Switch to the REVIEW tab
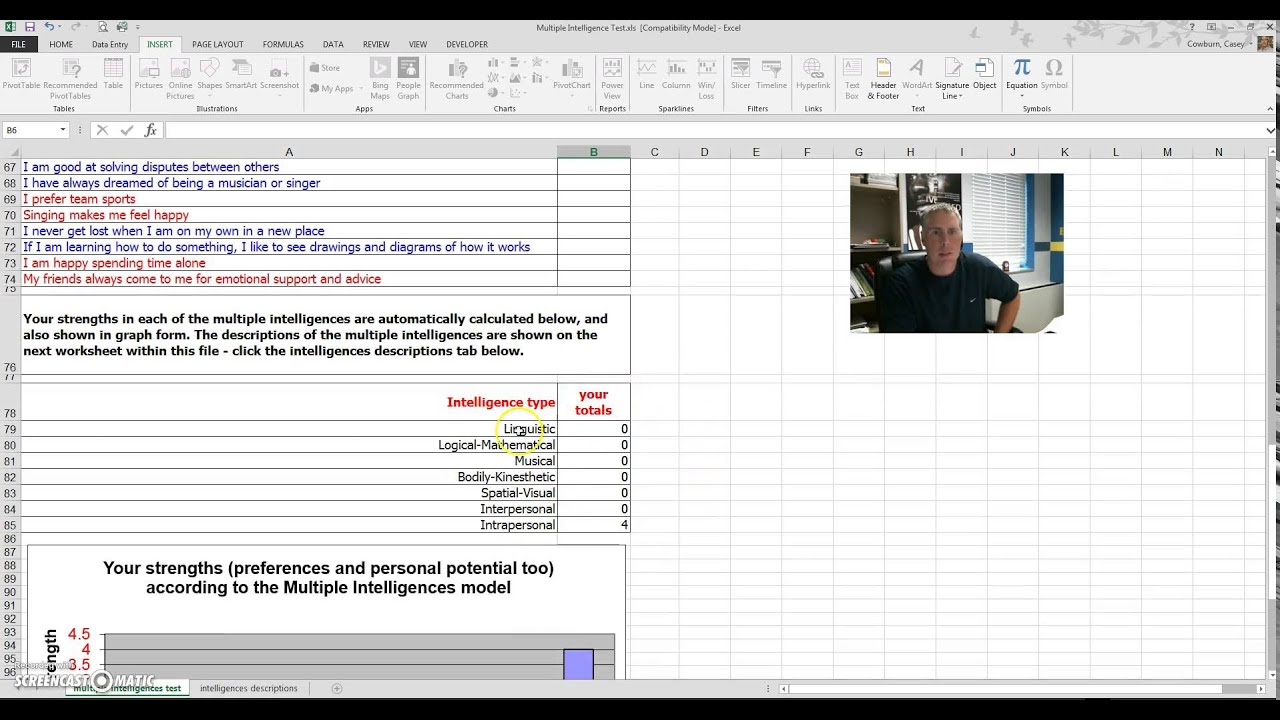The image size is (1280, 720). tap(376, 44)
